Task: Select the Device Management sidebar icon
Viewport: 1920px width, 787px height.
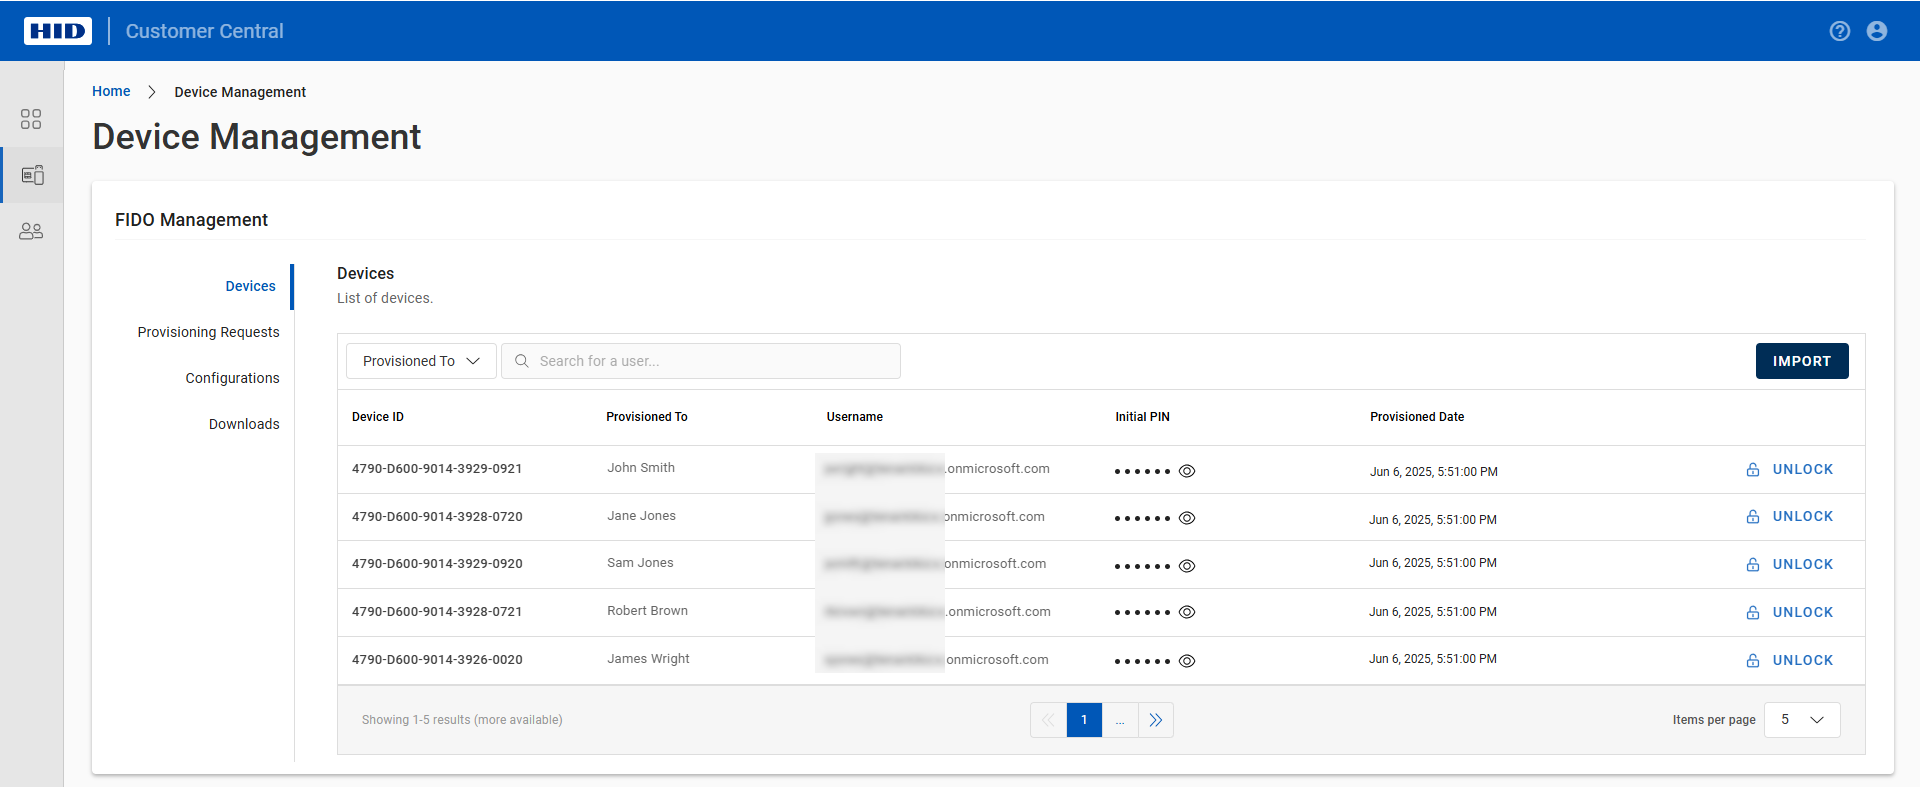Action: pyautogui.click(x=32, y=175)
